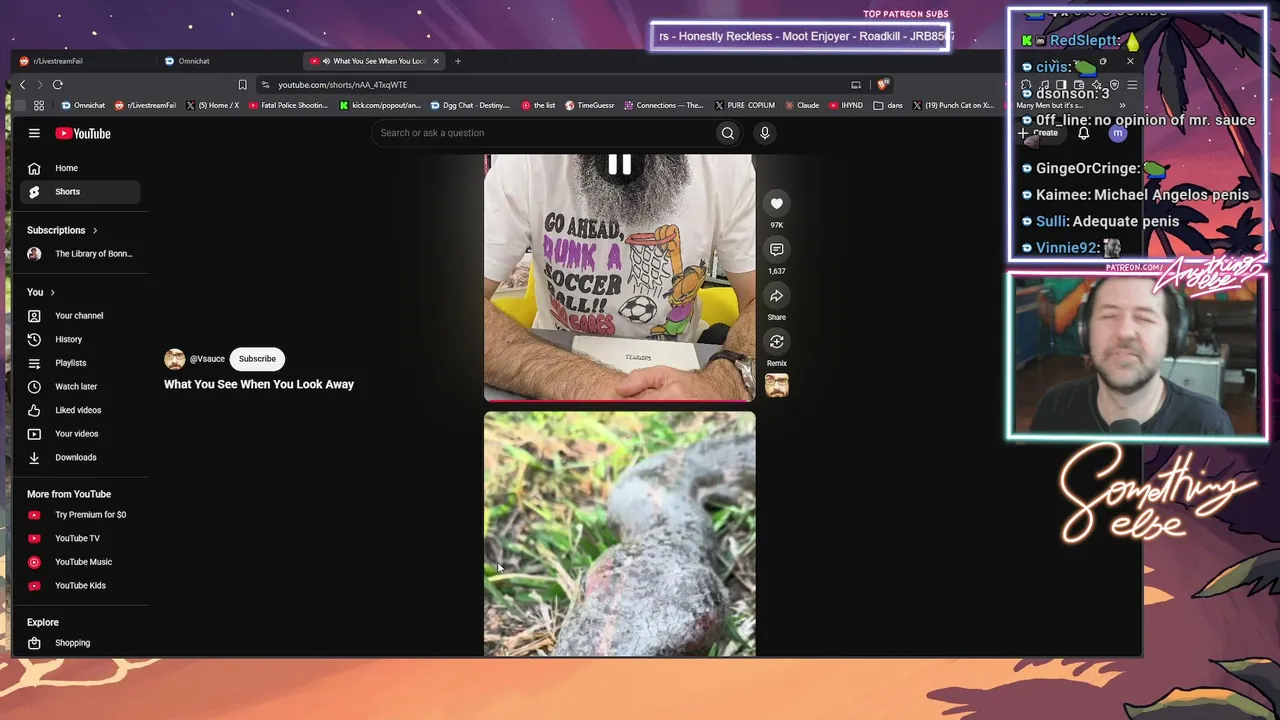The width and height of the screenshot is (1280, 720).
Task: Expand the Subscriptions section
Action: tap(62, 230)
